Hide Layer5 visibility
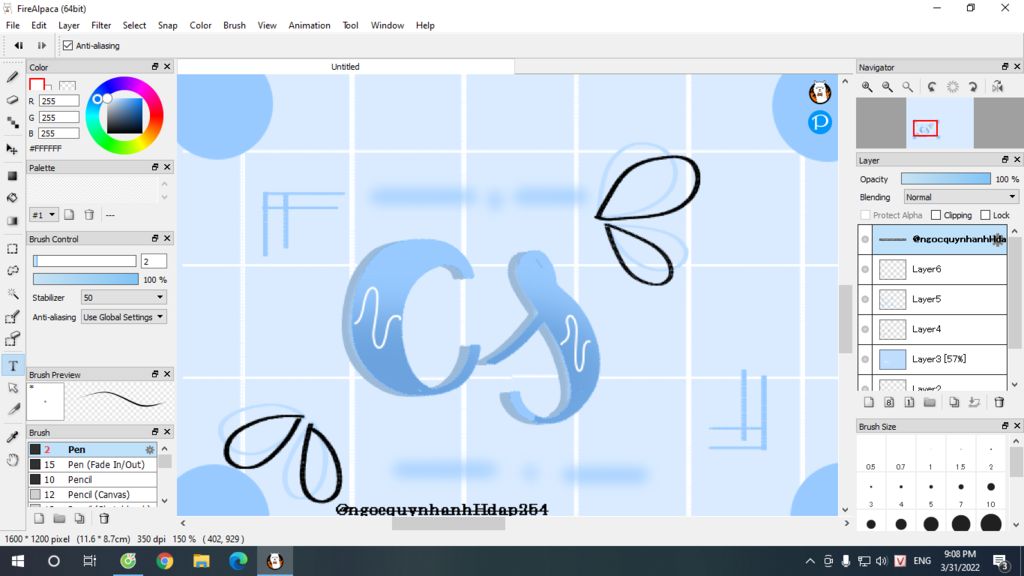 (x=865, y=299)
